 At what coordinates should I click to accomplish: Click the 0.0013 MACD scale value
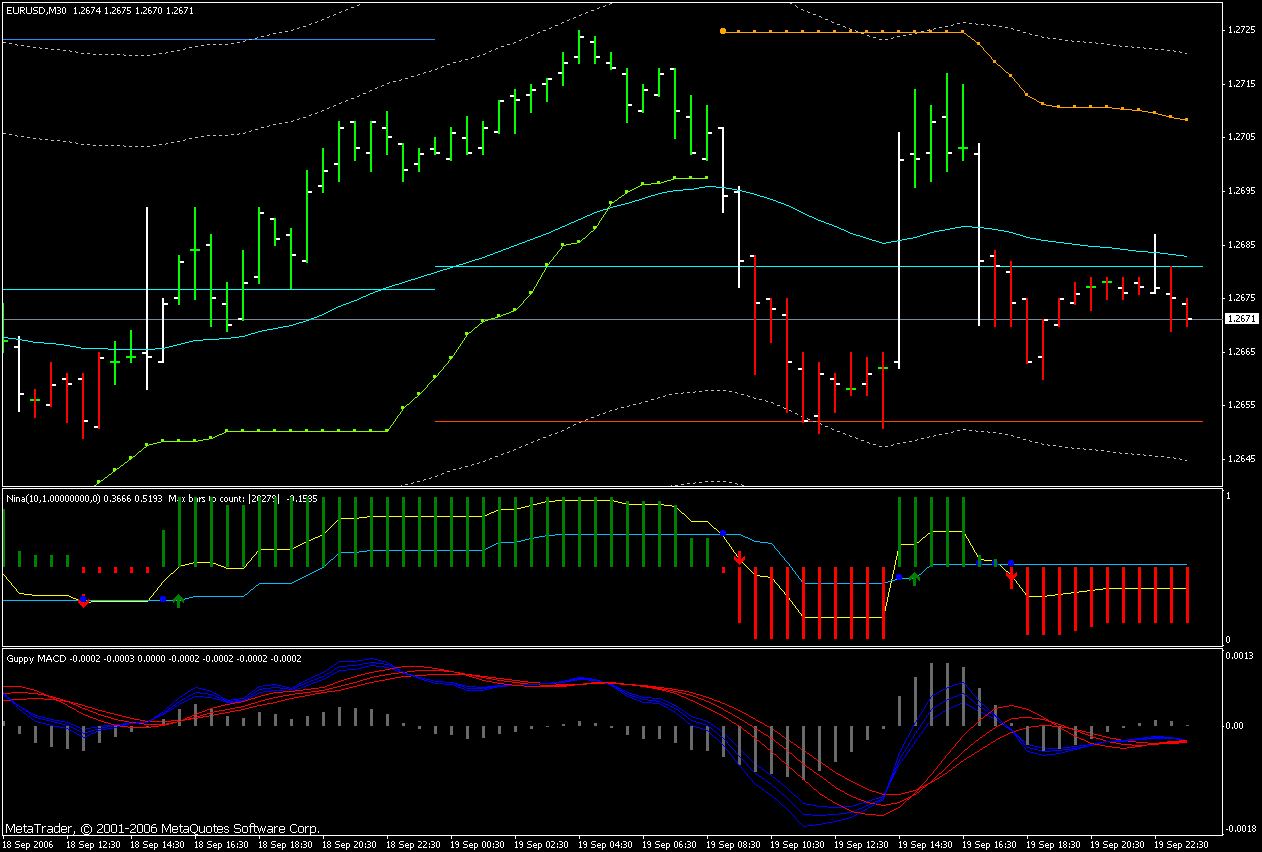coord(1241,656)
